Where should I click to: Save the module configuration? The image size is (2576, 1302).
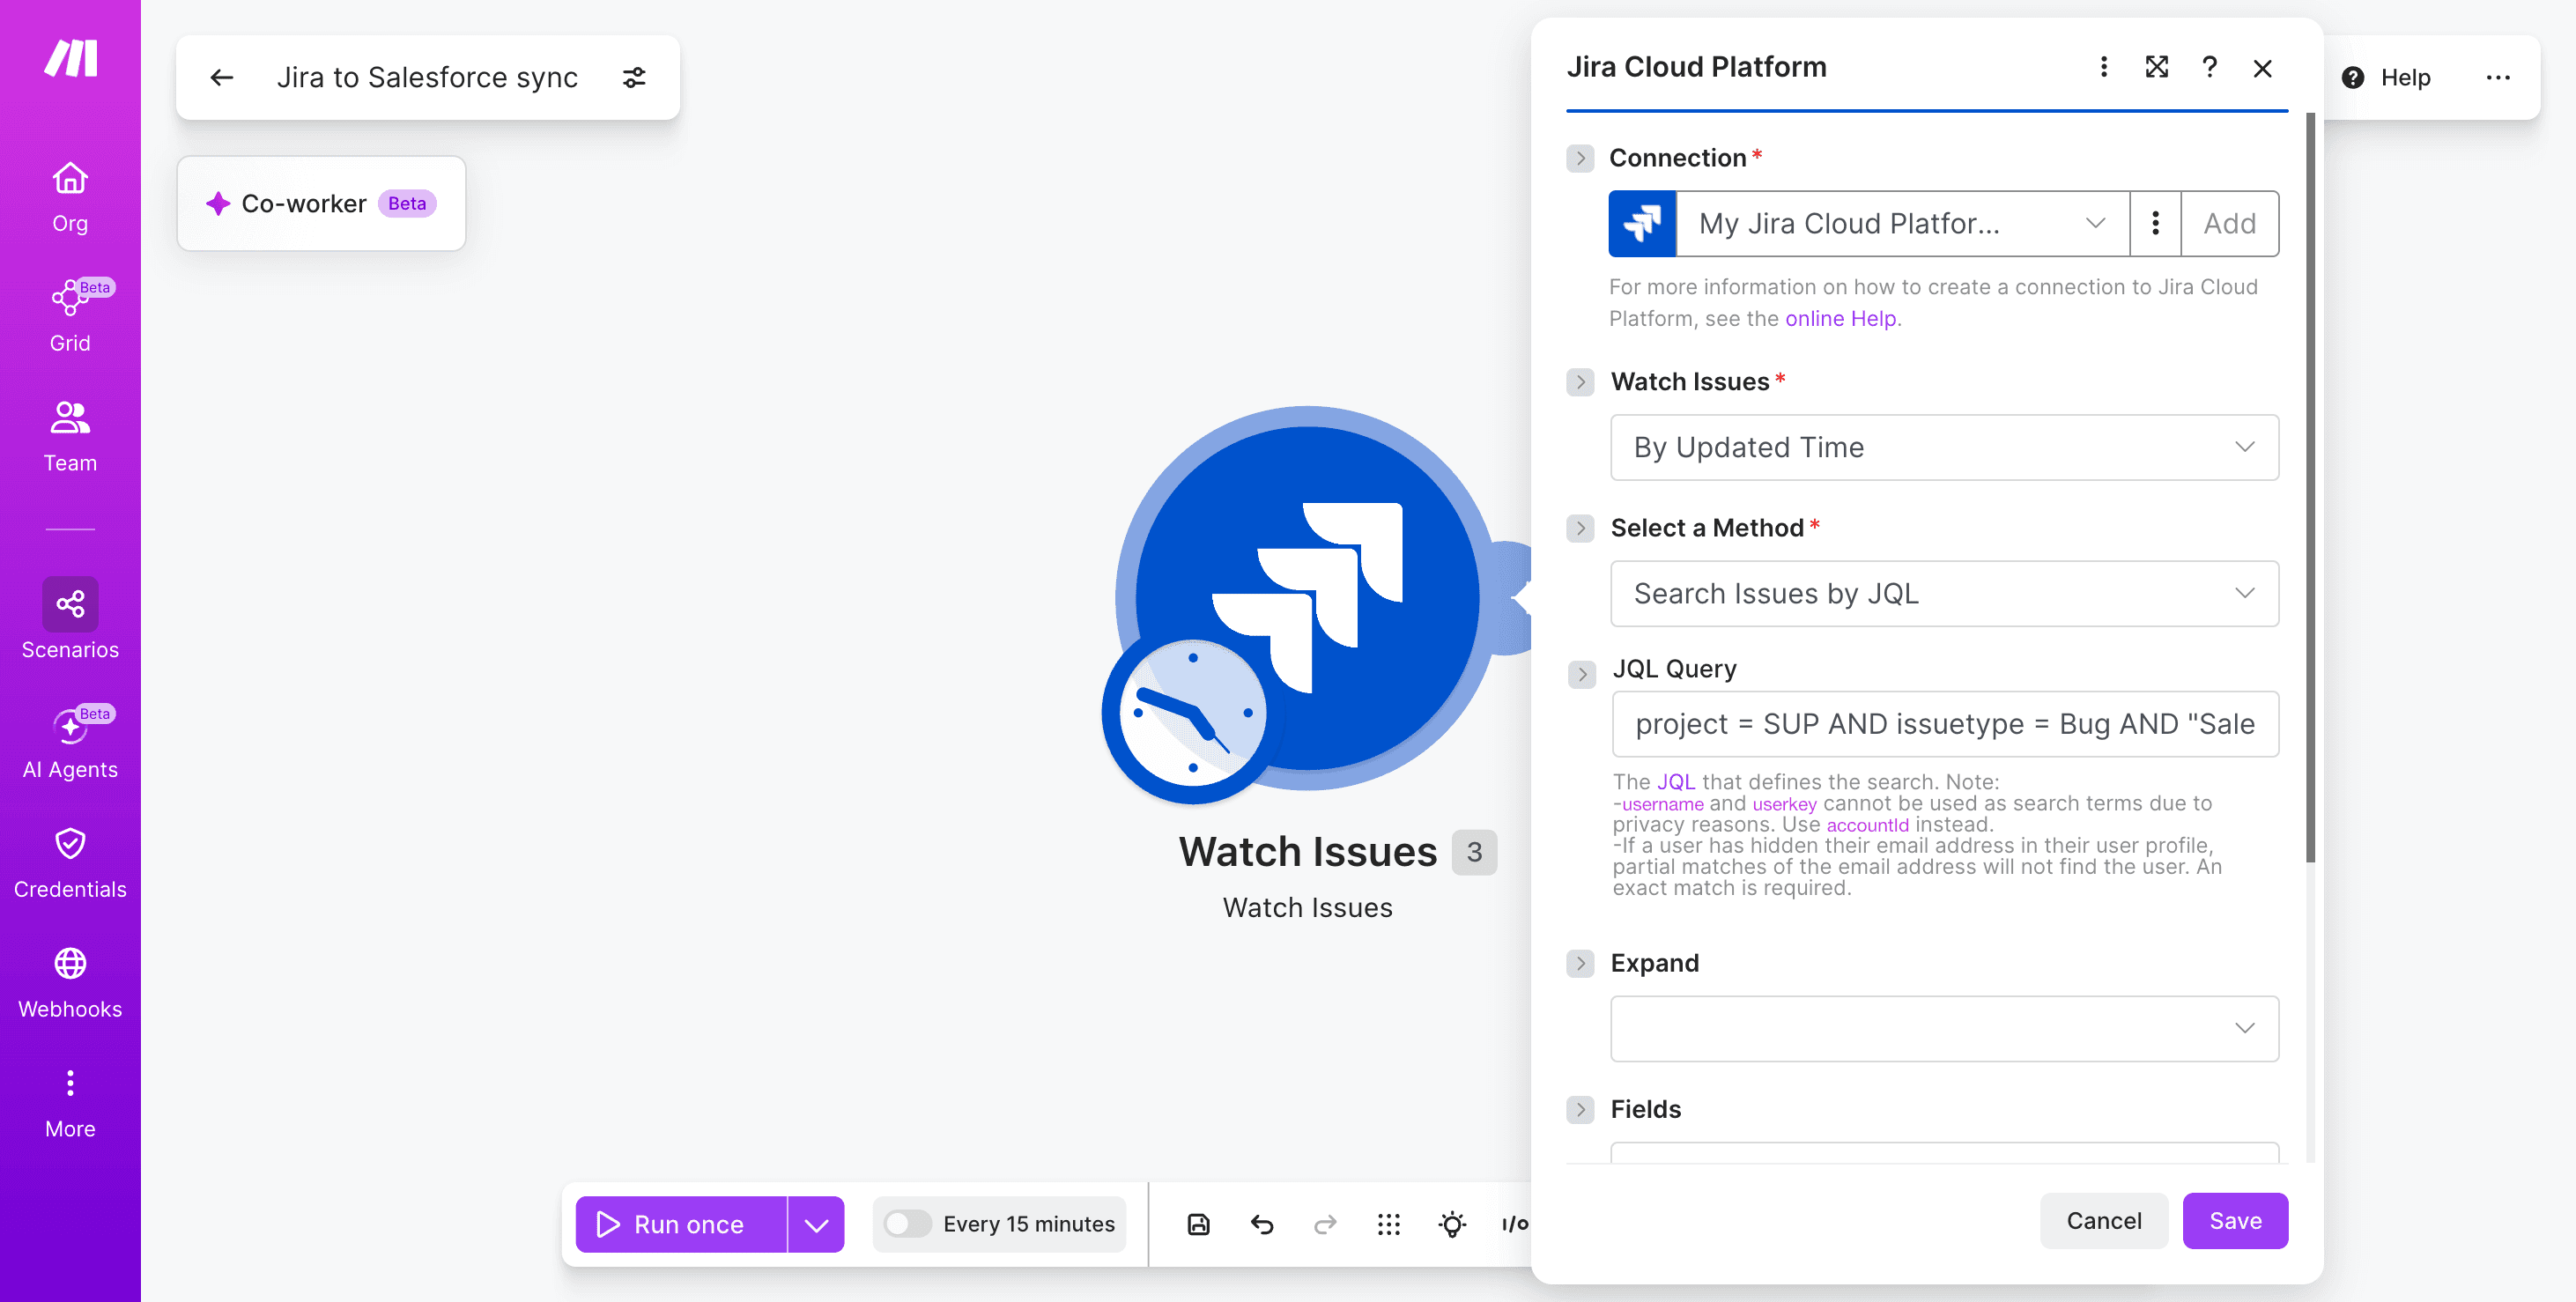(2235, 1220)
